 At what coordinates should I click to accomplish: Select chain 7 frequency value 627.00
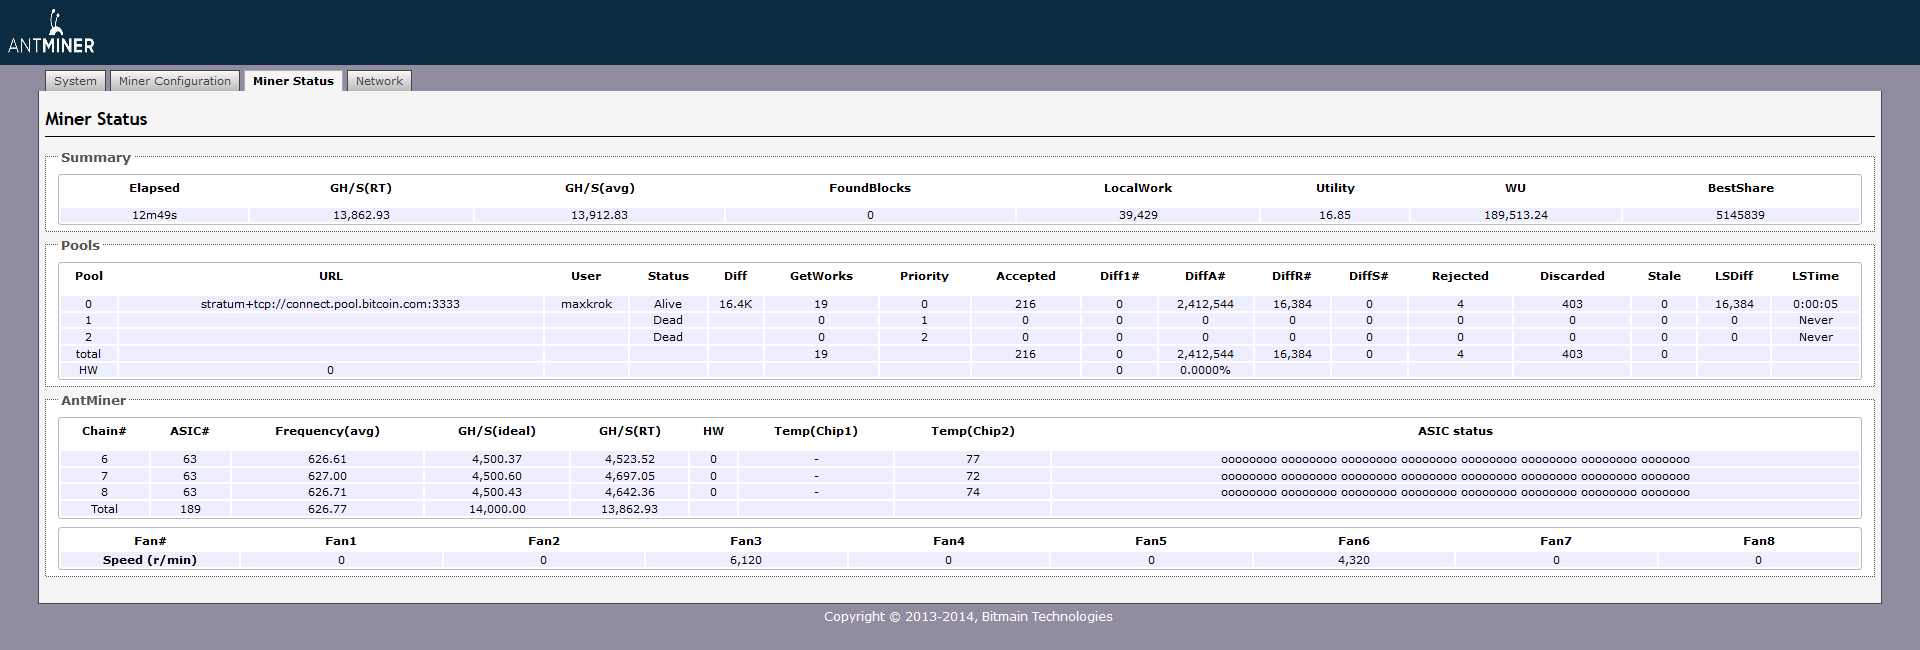coord(327,476)
